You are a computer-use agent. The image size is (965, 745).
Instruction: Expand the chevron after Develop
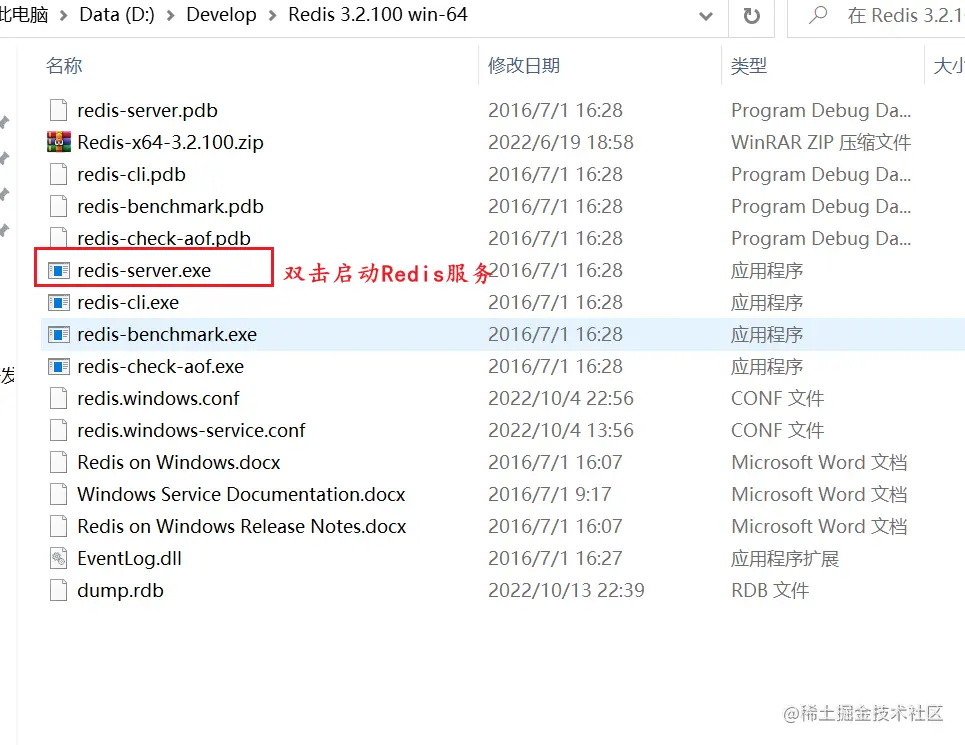pos(273,15)
